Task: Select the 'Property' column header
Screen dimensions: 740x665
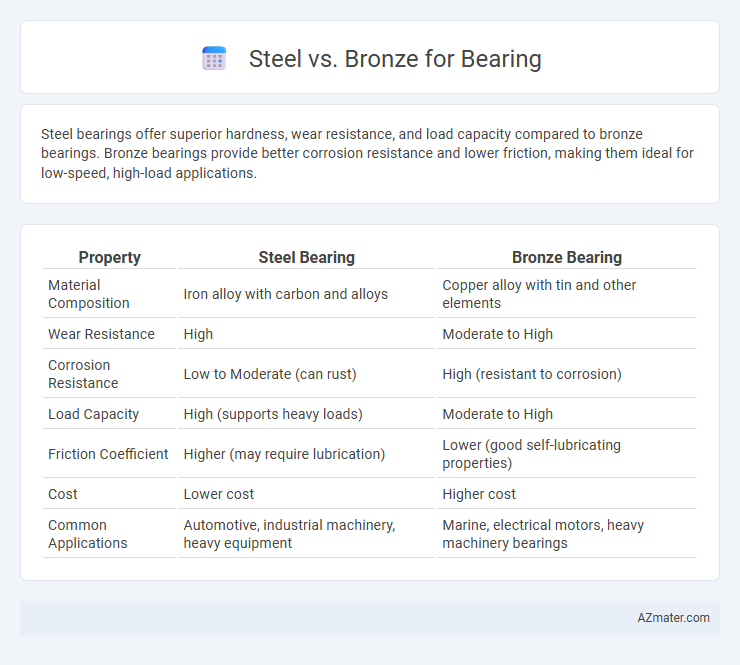Action: (x=109, y=257)
